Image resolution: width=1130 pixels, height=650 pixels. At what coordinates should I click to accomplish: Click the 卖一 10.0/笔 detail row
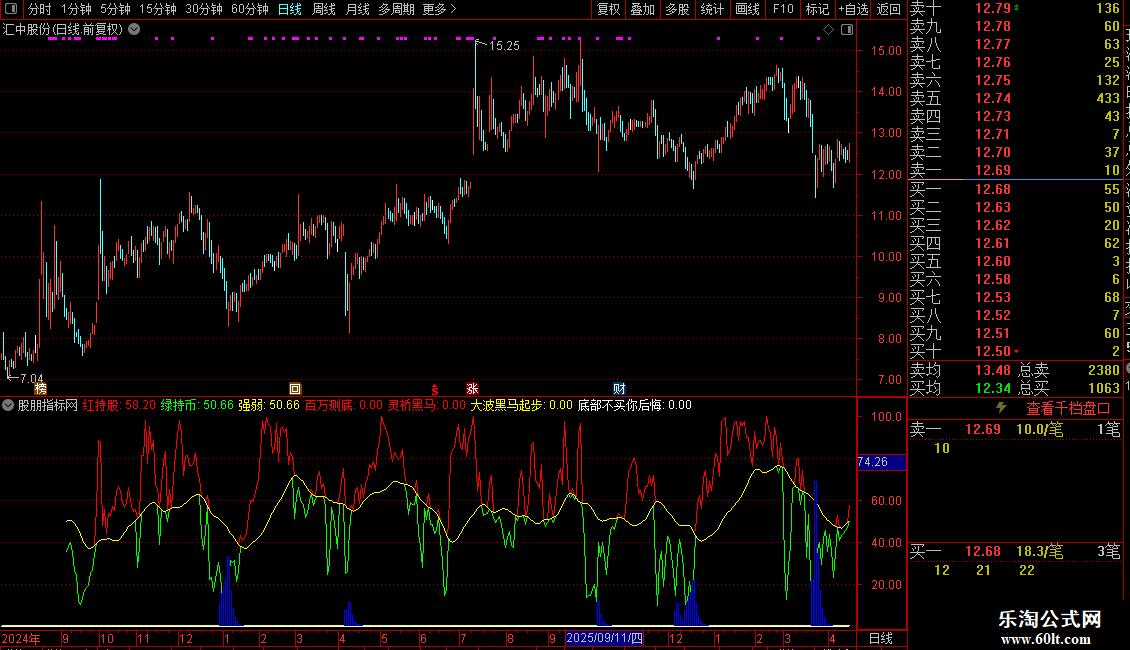1015,429
